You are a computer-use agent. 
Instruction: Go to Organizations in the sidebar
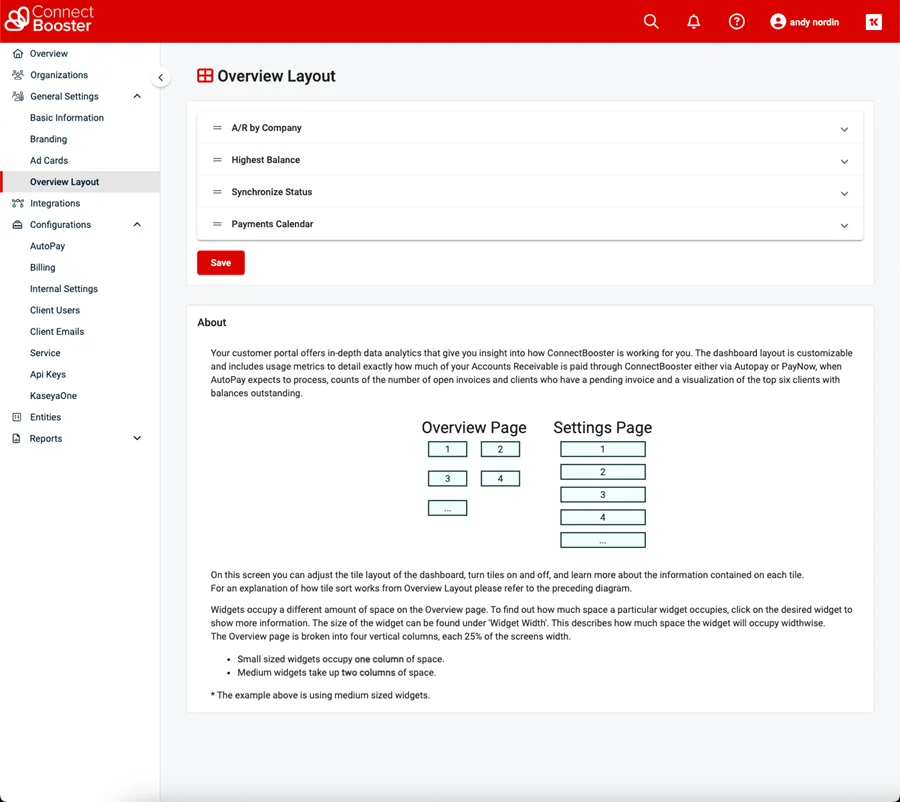click(58, 75)
